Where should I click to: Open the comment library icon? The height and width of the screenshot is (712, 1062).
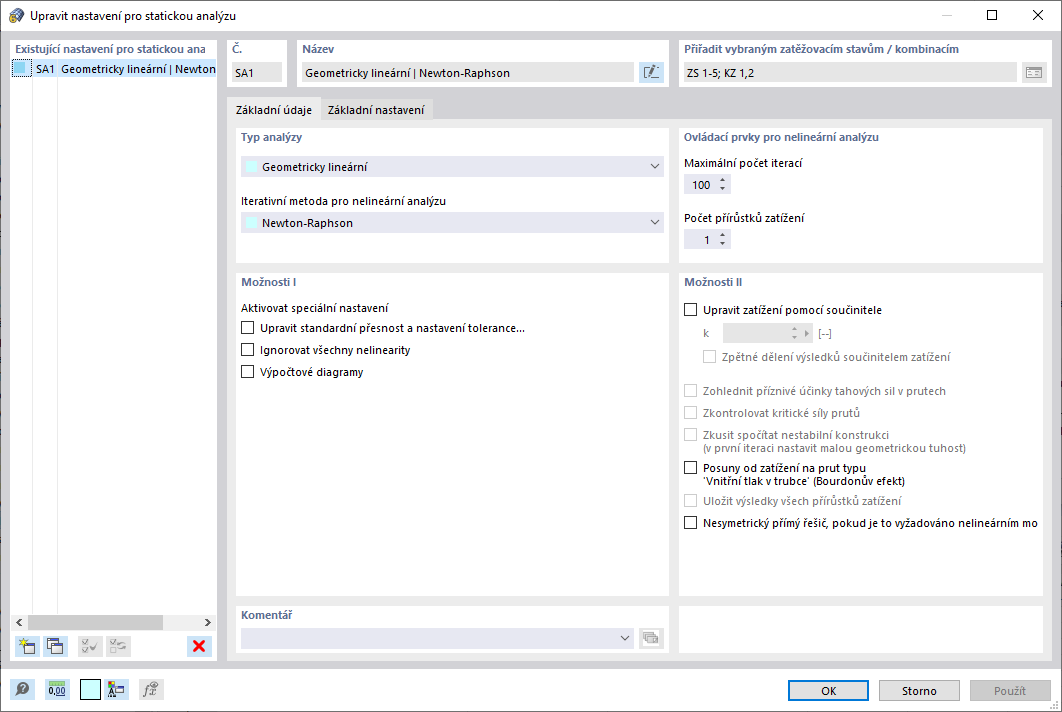pos(651,638)
